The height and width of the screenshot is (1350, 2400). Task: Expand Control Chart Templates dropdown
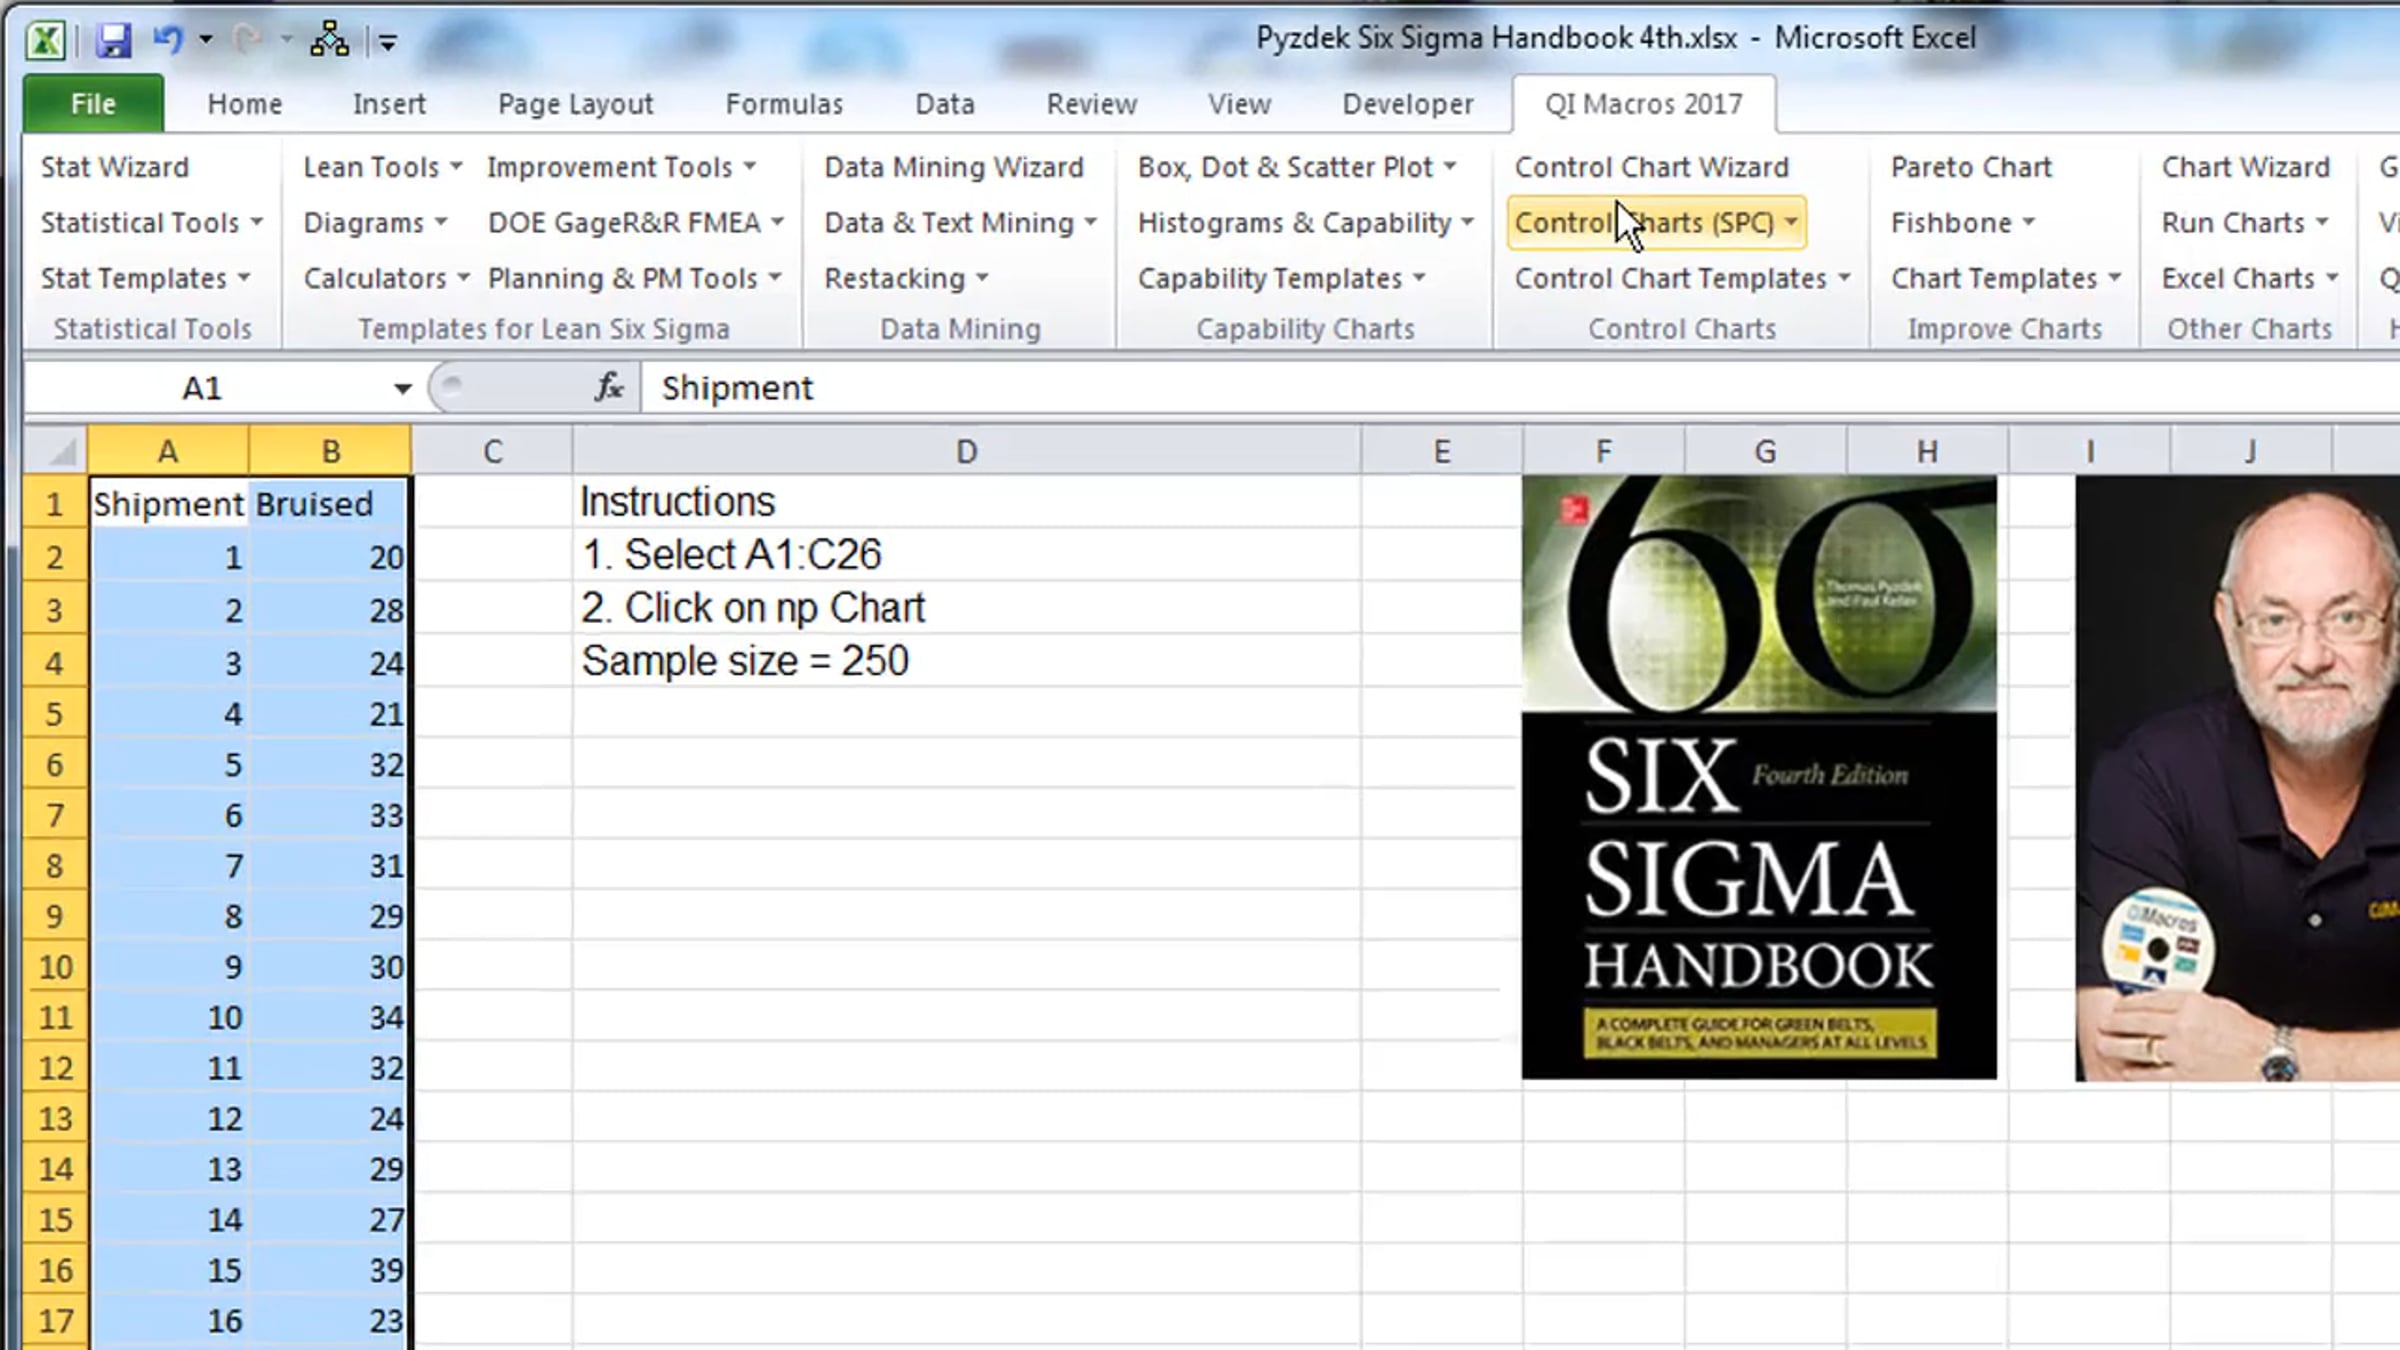(x=1682, y=278)
